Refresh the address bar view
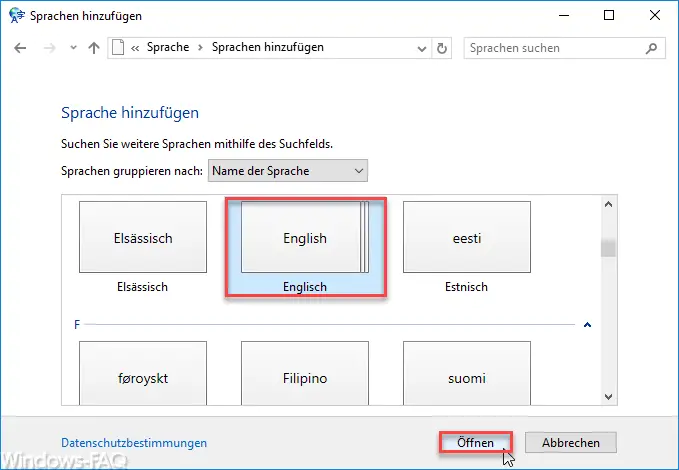The image size is (679, 470). [x=442, y=48]
